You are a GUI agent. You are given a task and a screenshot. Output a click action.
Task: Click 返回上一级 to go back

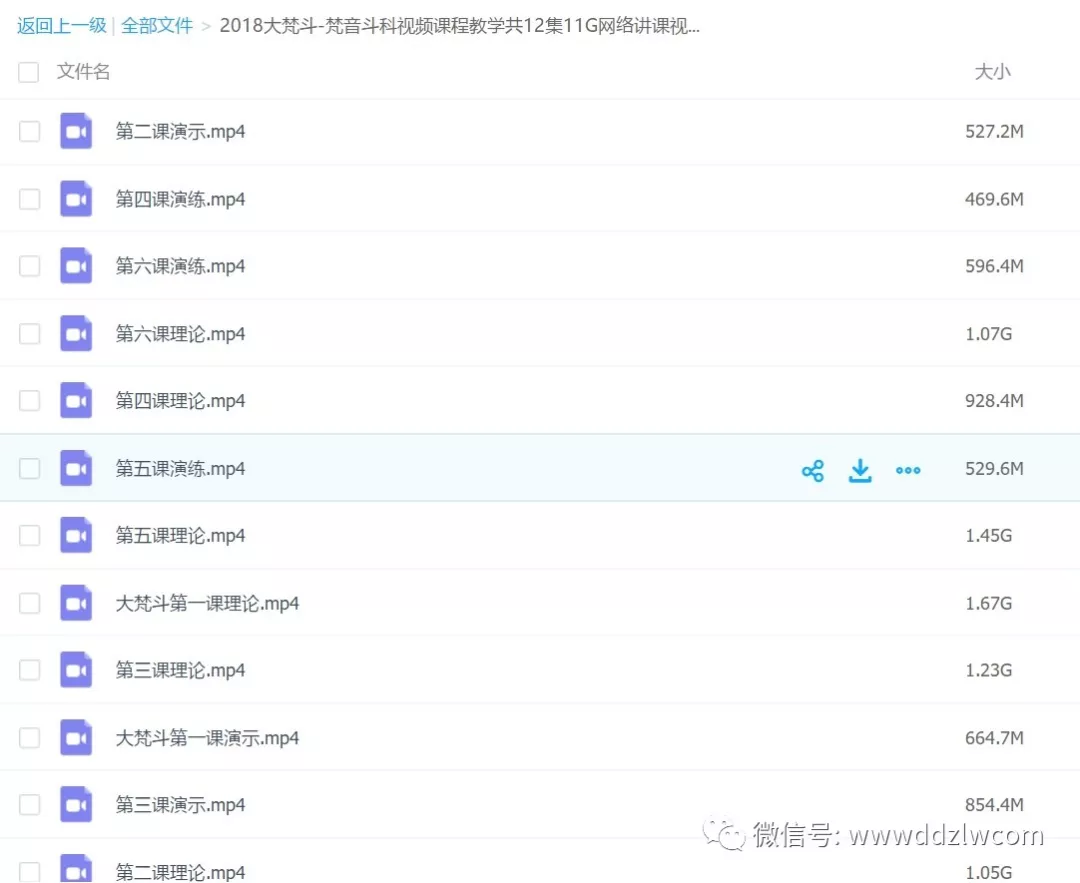pos(61,26)
